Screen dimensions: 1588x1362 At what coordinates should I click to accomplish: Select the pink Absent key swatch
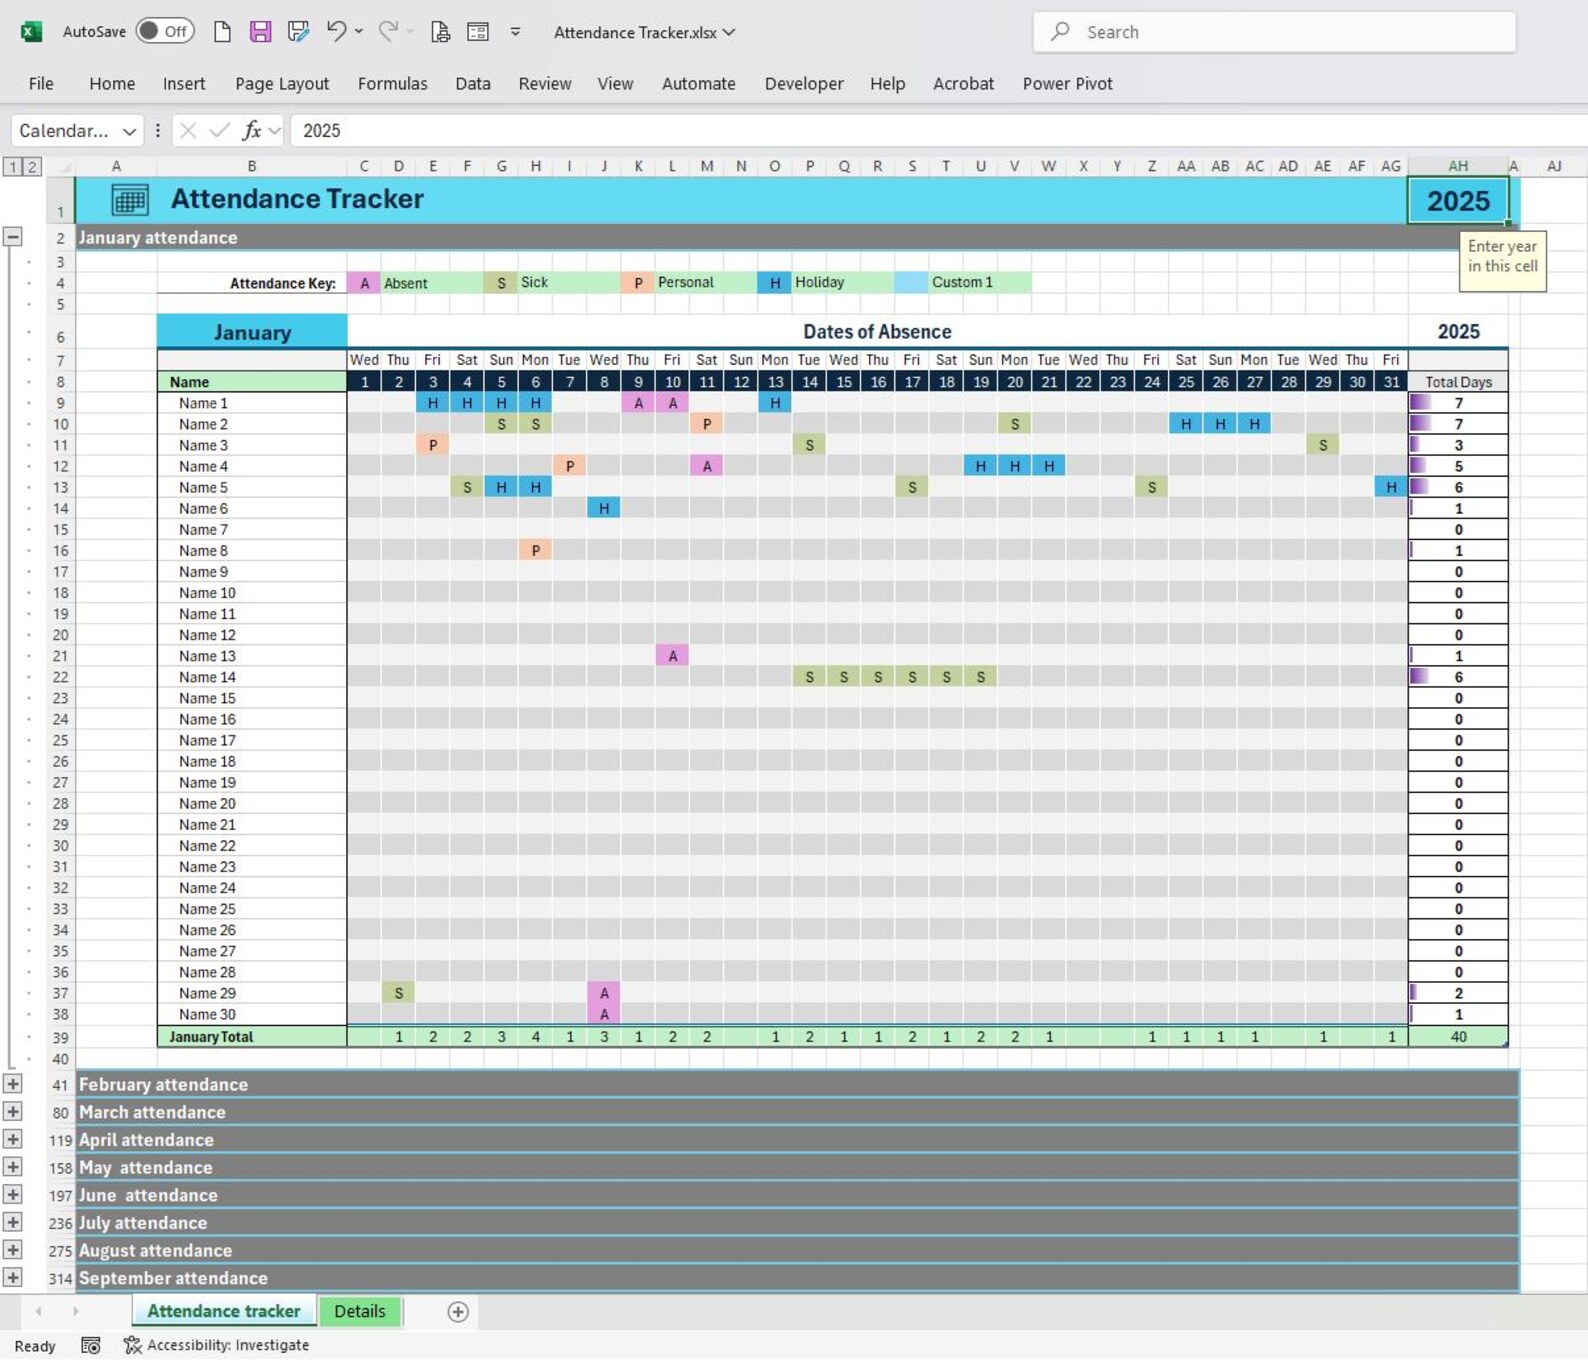364,283
